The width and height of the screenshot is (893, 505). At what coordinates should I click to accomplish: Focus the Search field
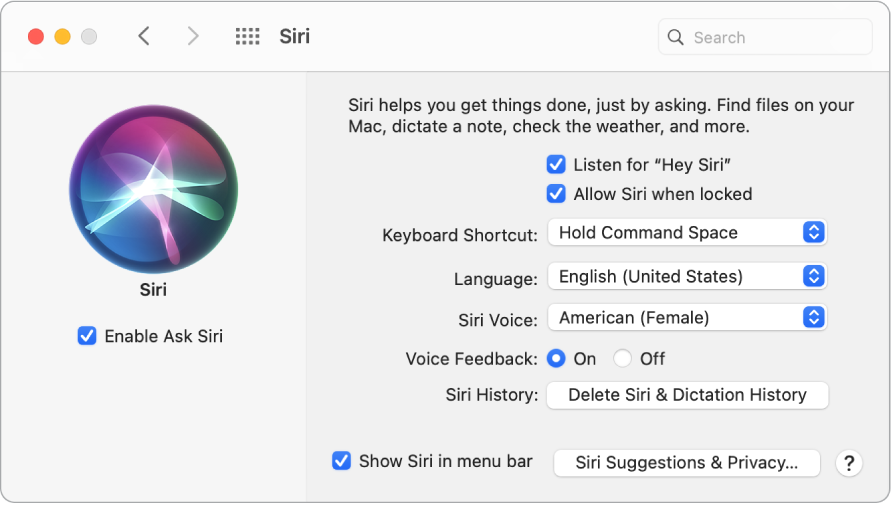(765, 37)
